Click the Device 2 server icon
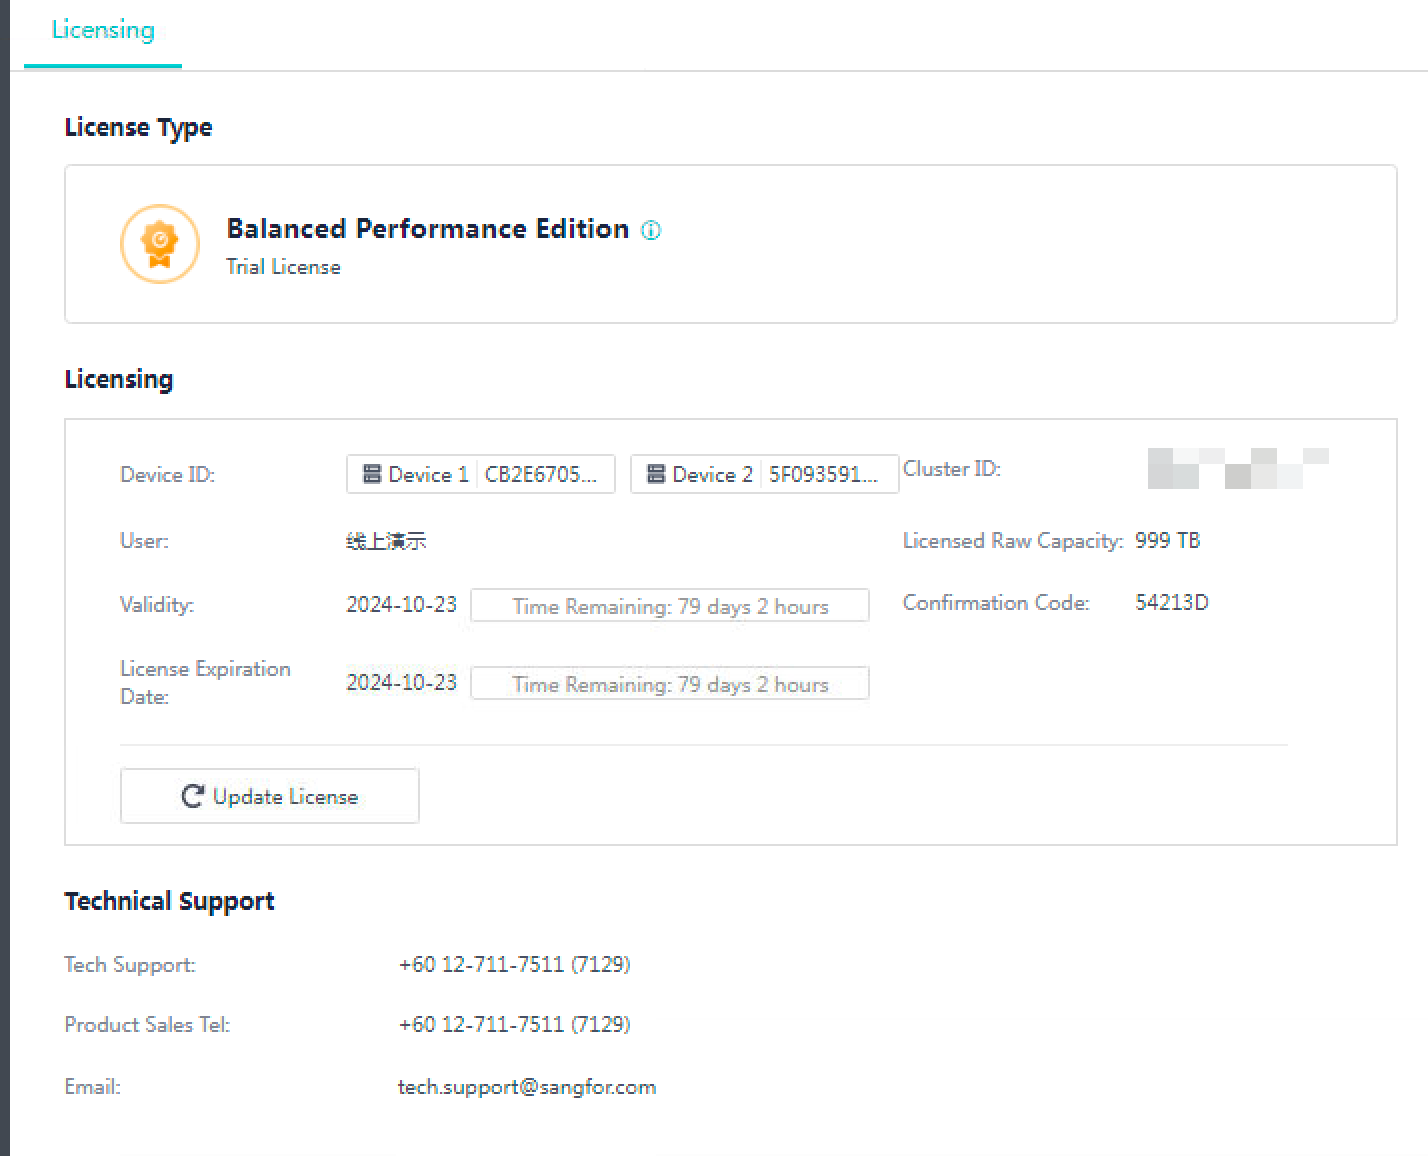Screen dimensions: 1428x1156 656,474
